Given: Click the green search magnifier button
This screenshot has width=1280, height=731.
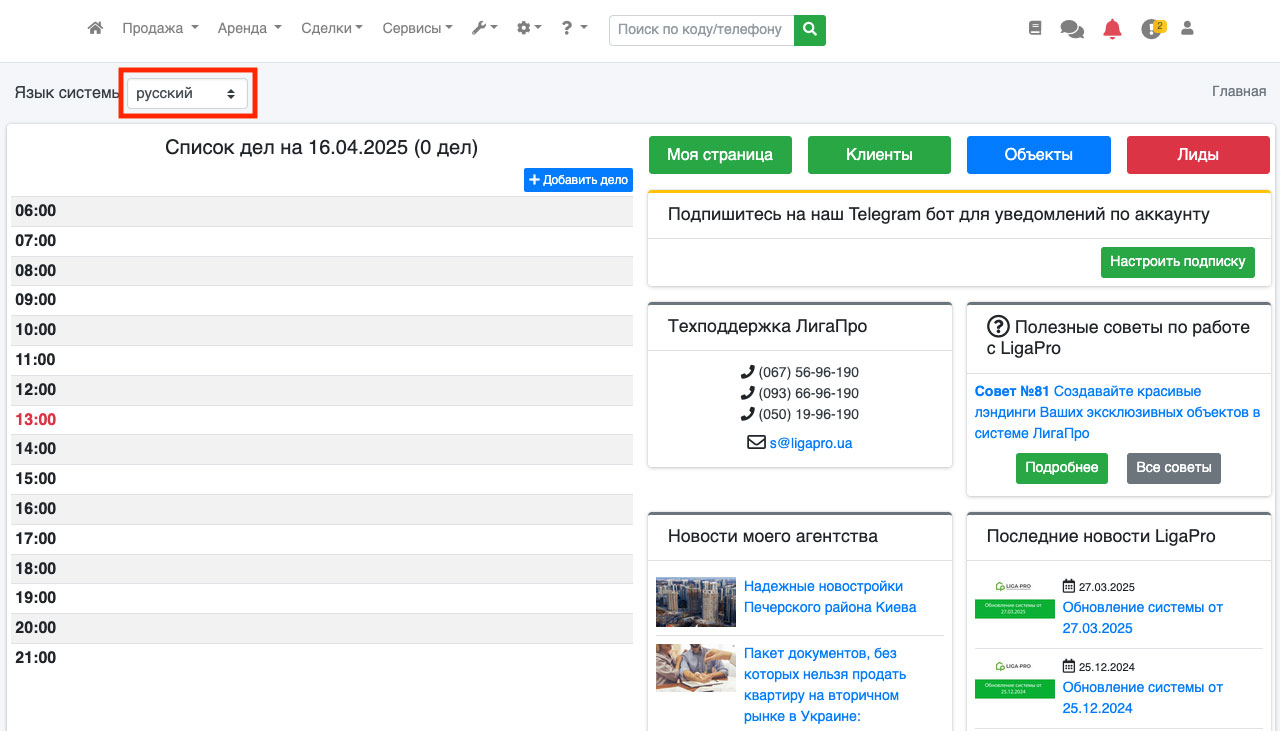Looking at the screenshot, I should click(x=810, y=30).
